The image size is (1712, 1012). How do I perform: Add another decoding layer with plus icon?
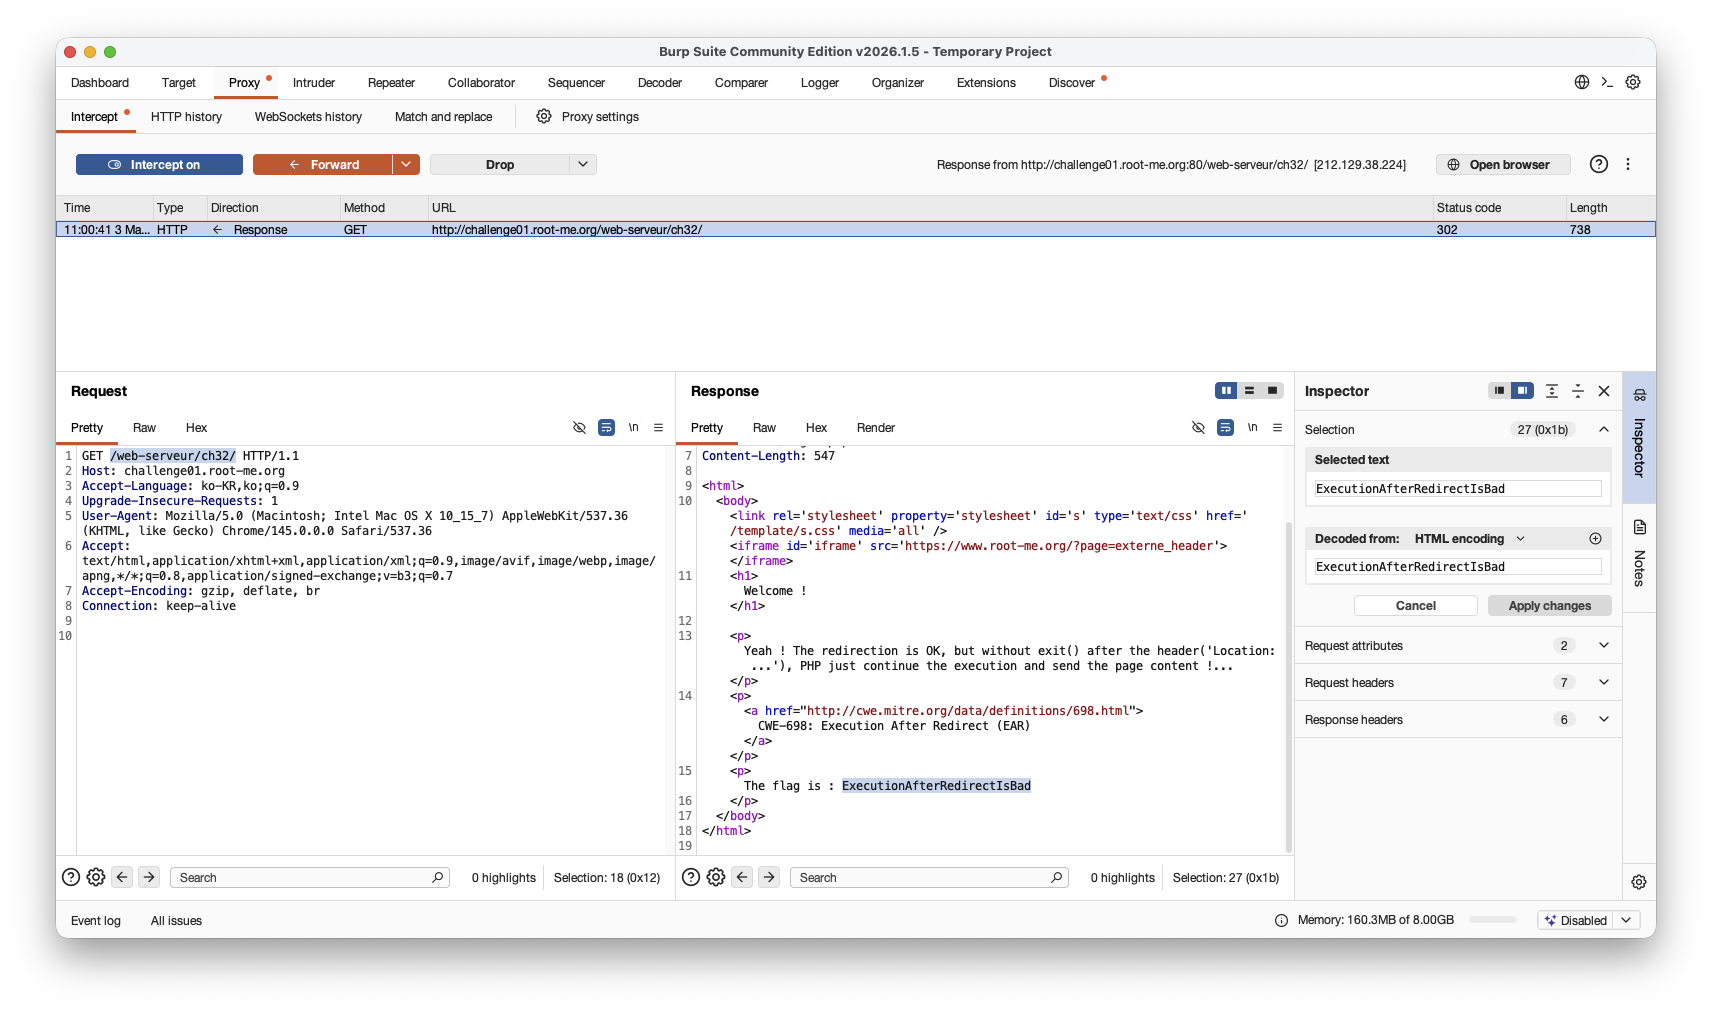1595,538
